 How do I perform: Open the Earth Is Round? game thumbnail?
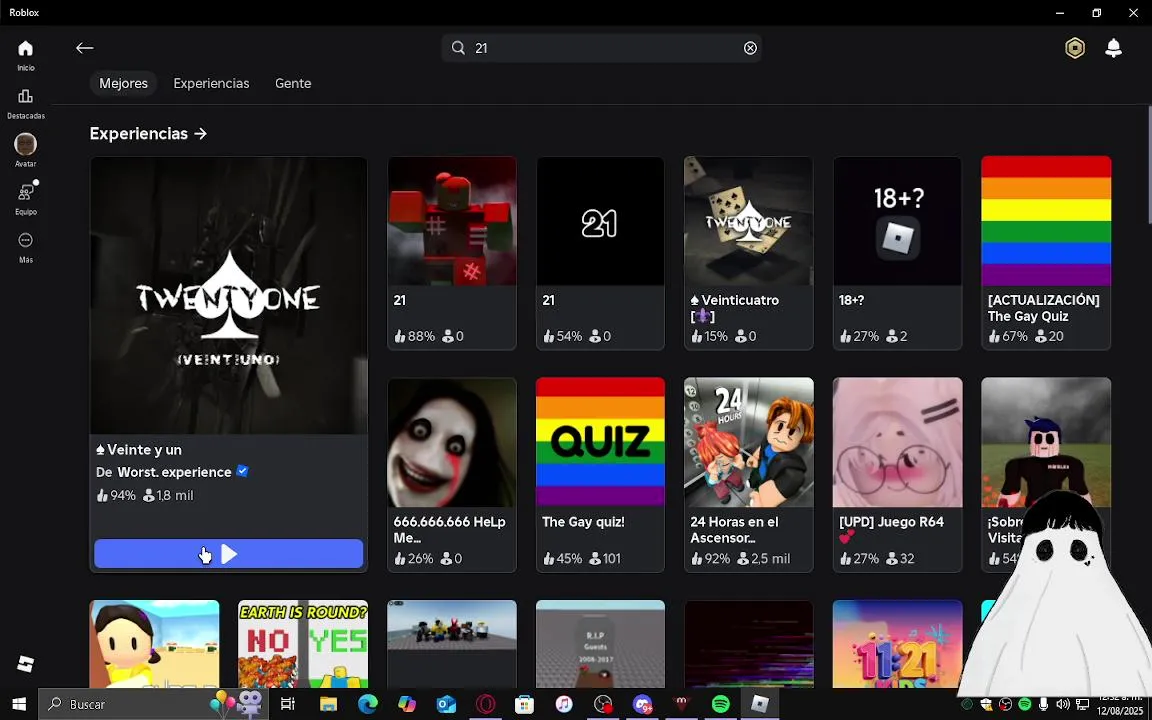tap(303, 644)
